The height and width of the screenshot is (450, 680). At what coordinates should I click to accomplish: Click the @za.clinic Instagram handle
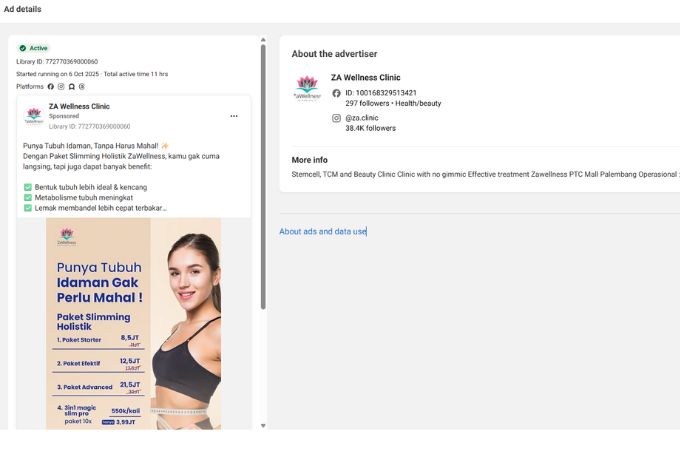(x=362, y=118)
